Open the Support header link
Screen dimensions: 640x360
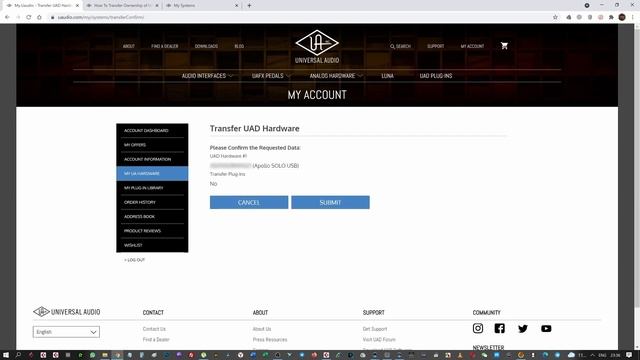(435, 46)
